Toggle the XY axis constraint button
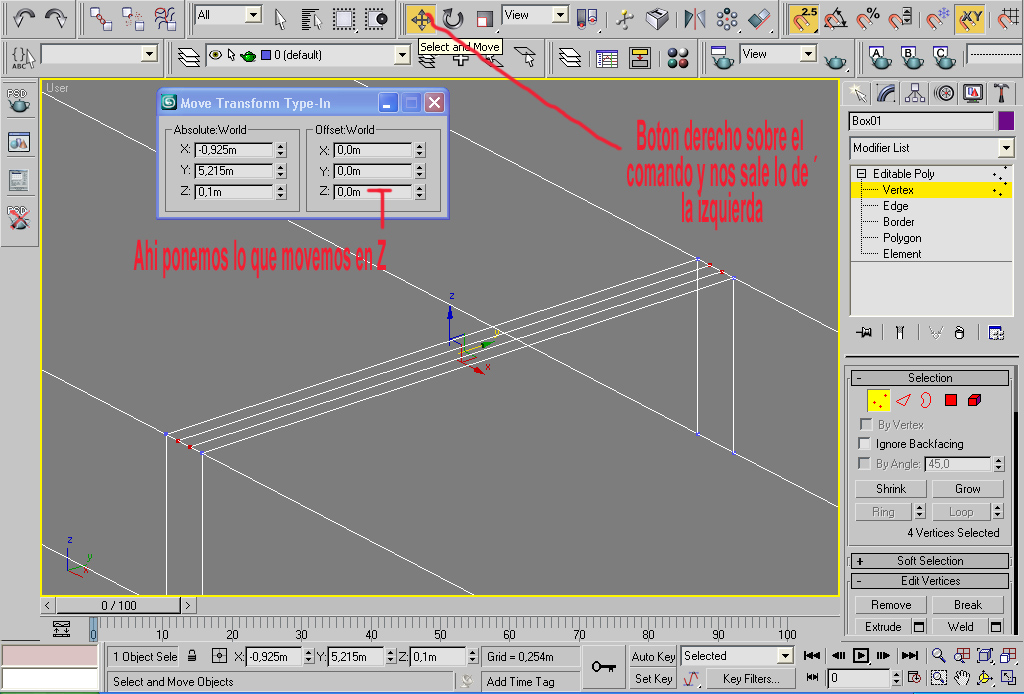This screenshot has height=694, width=1024. click(970, 18)
